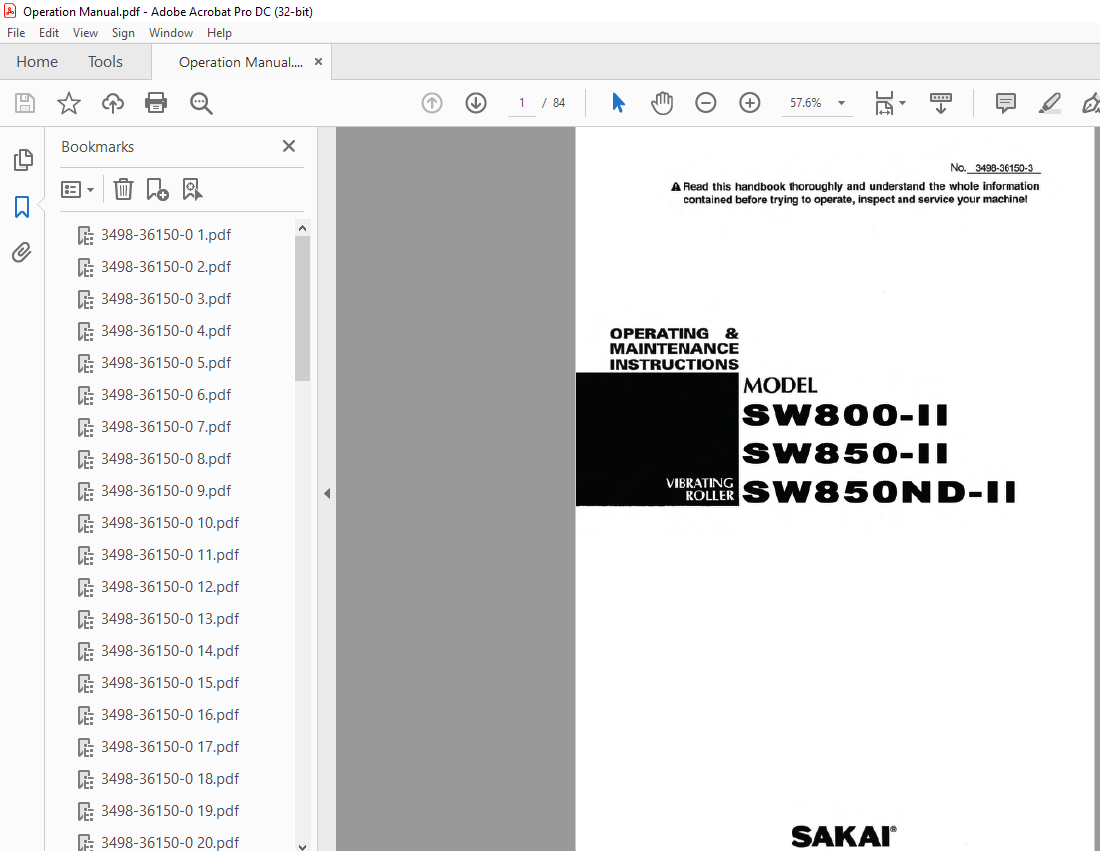Open the File menu
The image size is (1100, 851).
tap(16, 33)
